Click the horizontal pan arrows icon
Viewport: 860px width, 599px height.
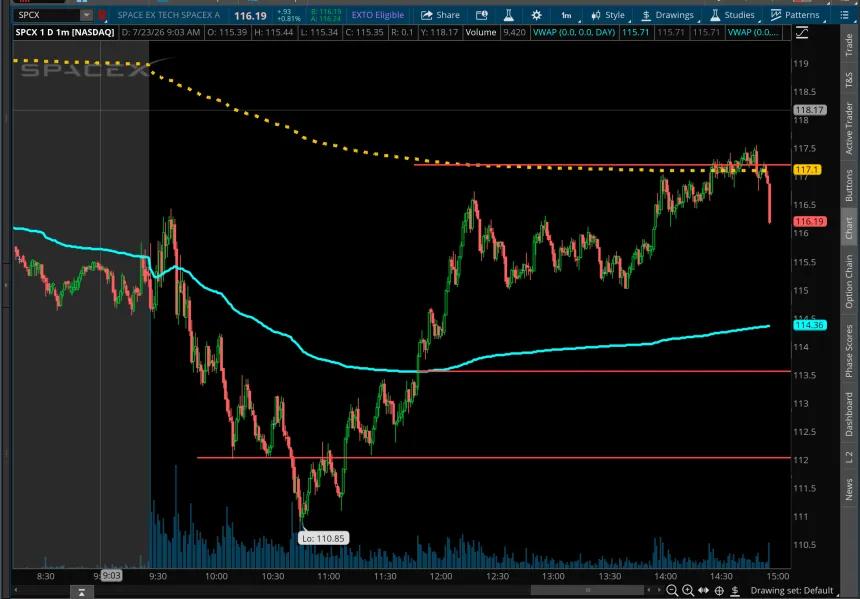[703, 590]
